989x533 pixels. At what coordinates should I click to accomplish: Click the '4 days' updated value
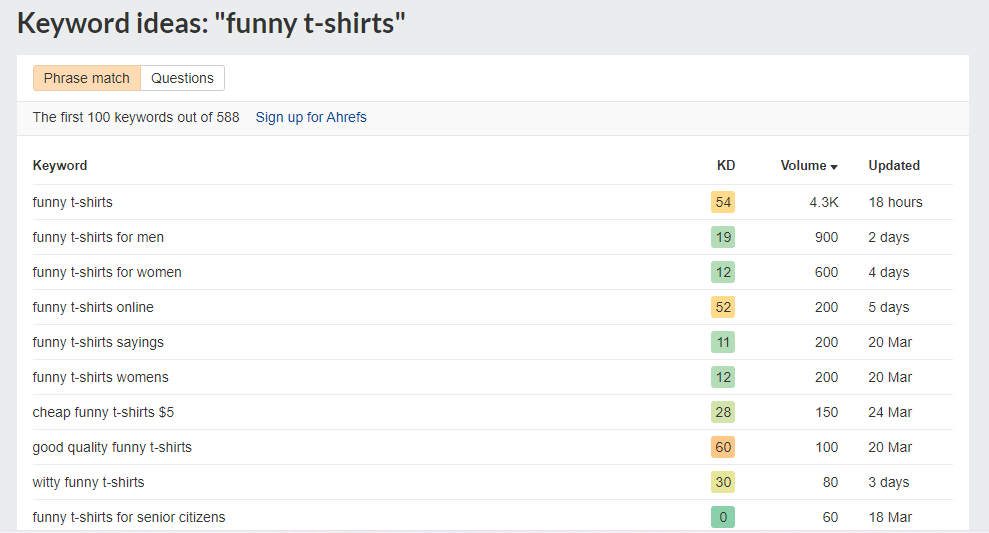[889, 272]
